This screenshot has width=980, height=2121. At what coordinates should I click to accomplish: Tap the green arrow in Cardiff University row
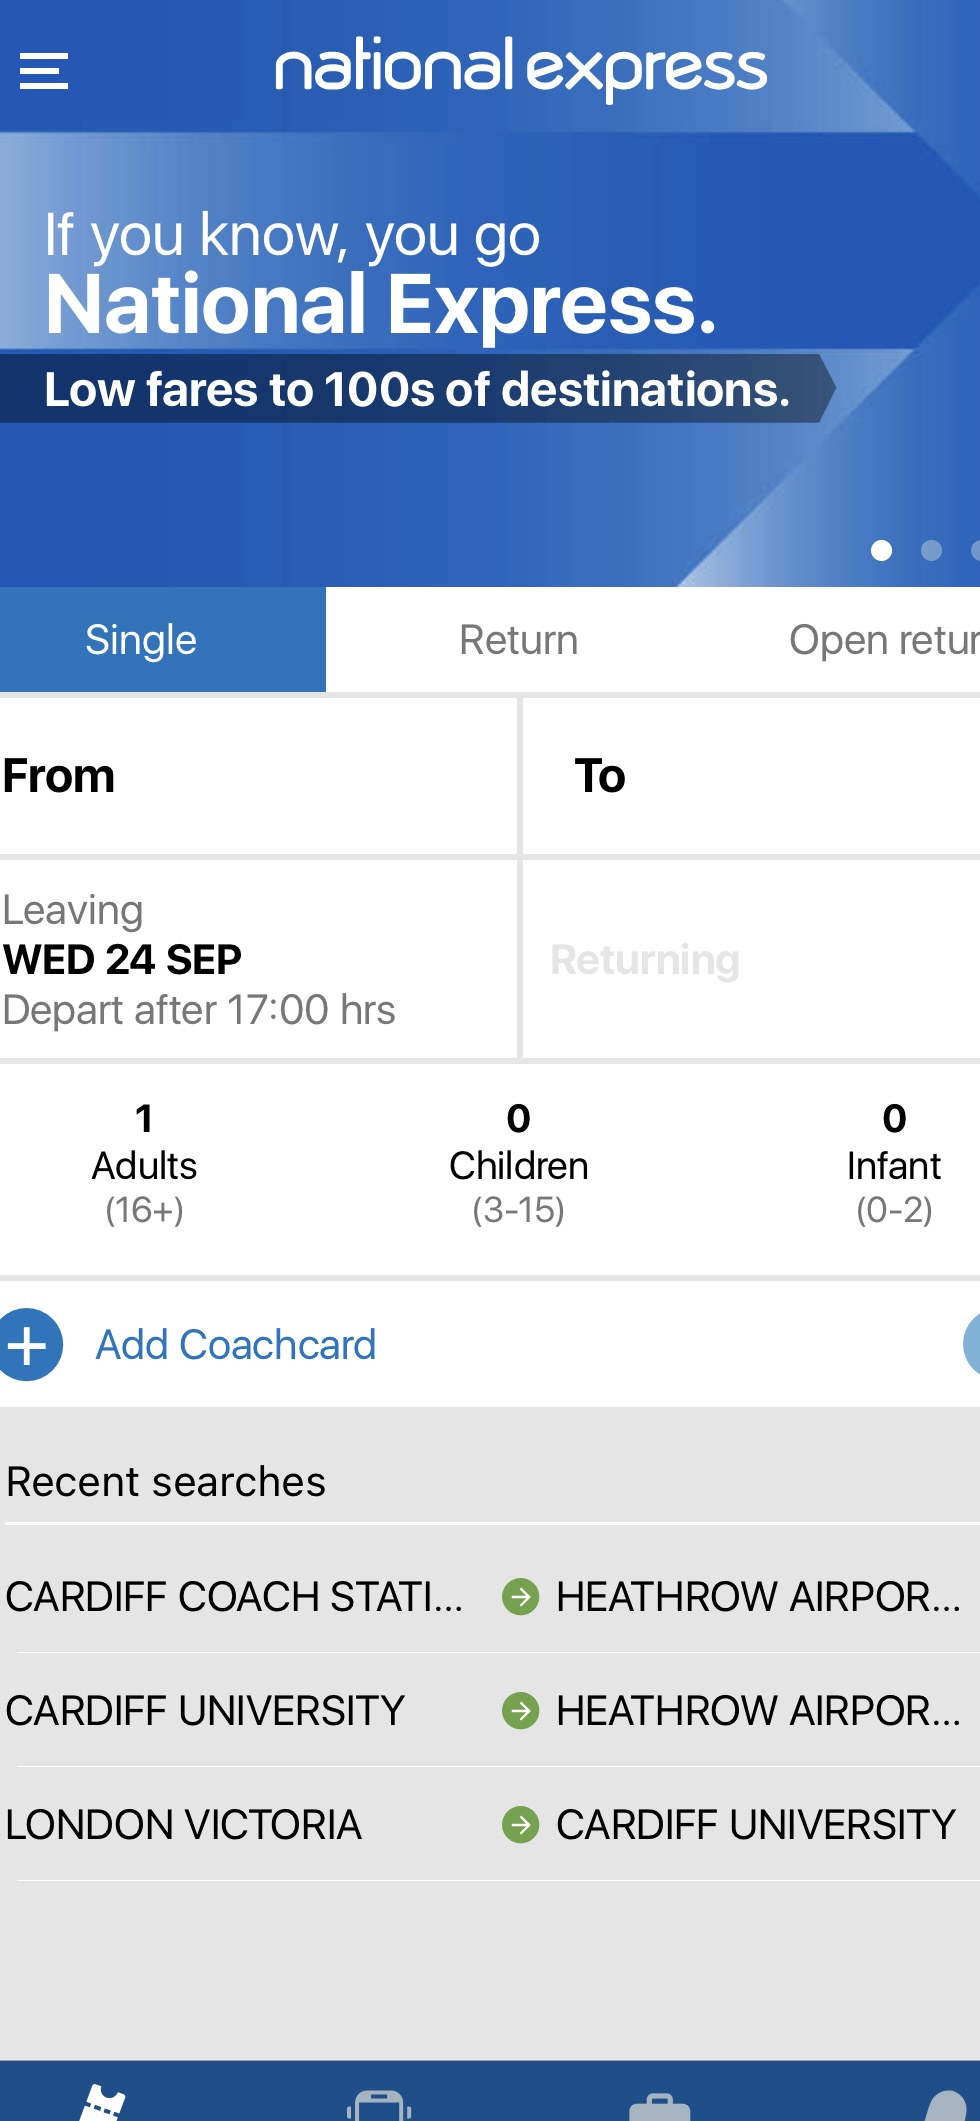click(x=520, y=1711)
